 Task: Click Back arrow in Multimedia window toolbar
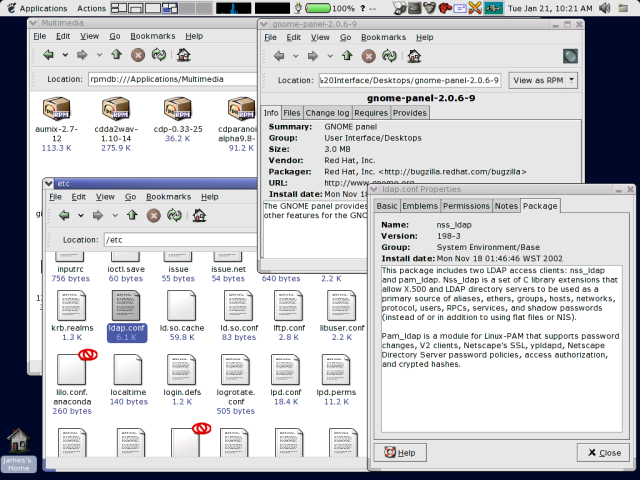coord(49,55)
